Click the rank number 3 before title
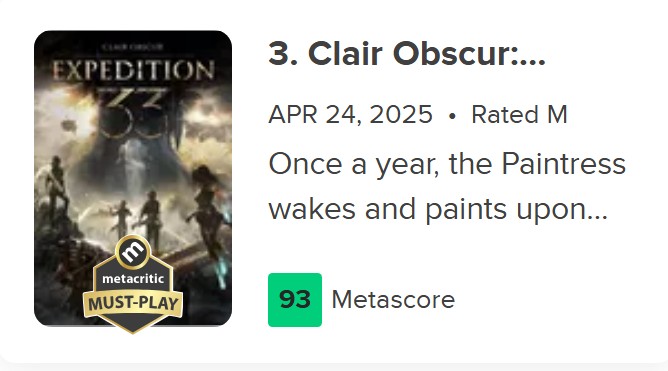This screenshot has width=668, height=371. point(278,54)
